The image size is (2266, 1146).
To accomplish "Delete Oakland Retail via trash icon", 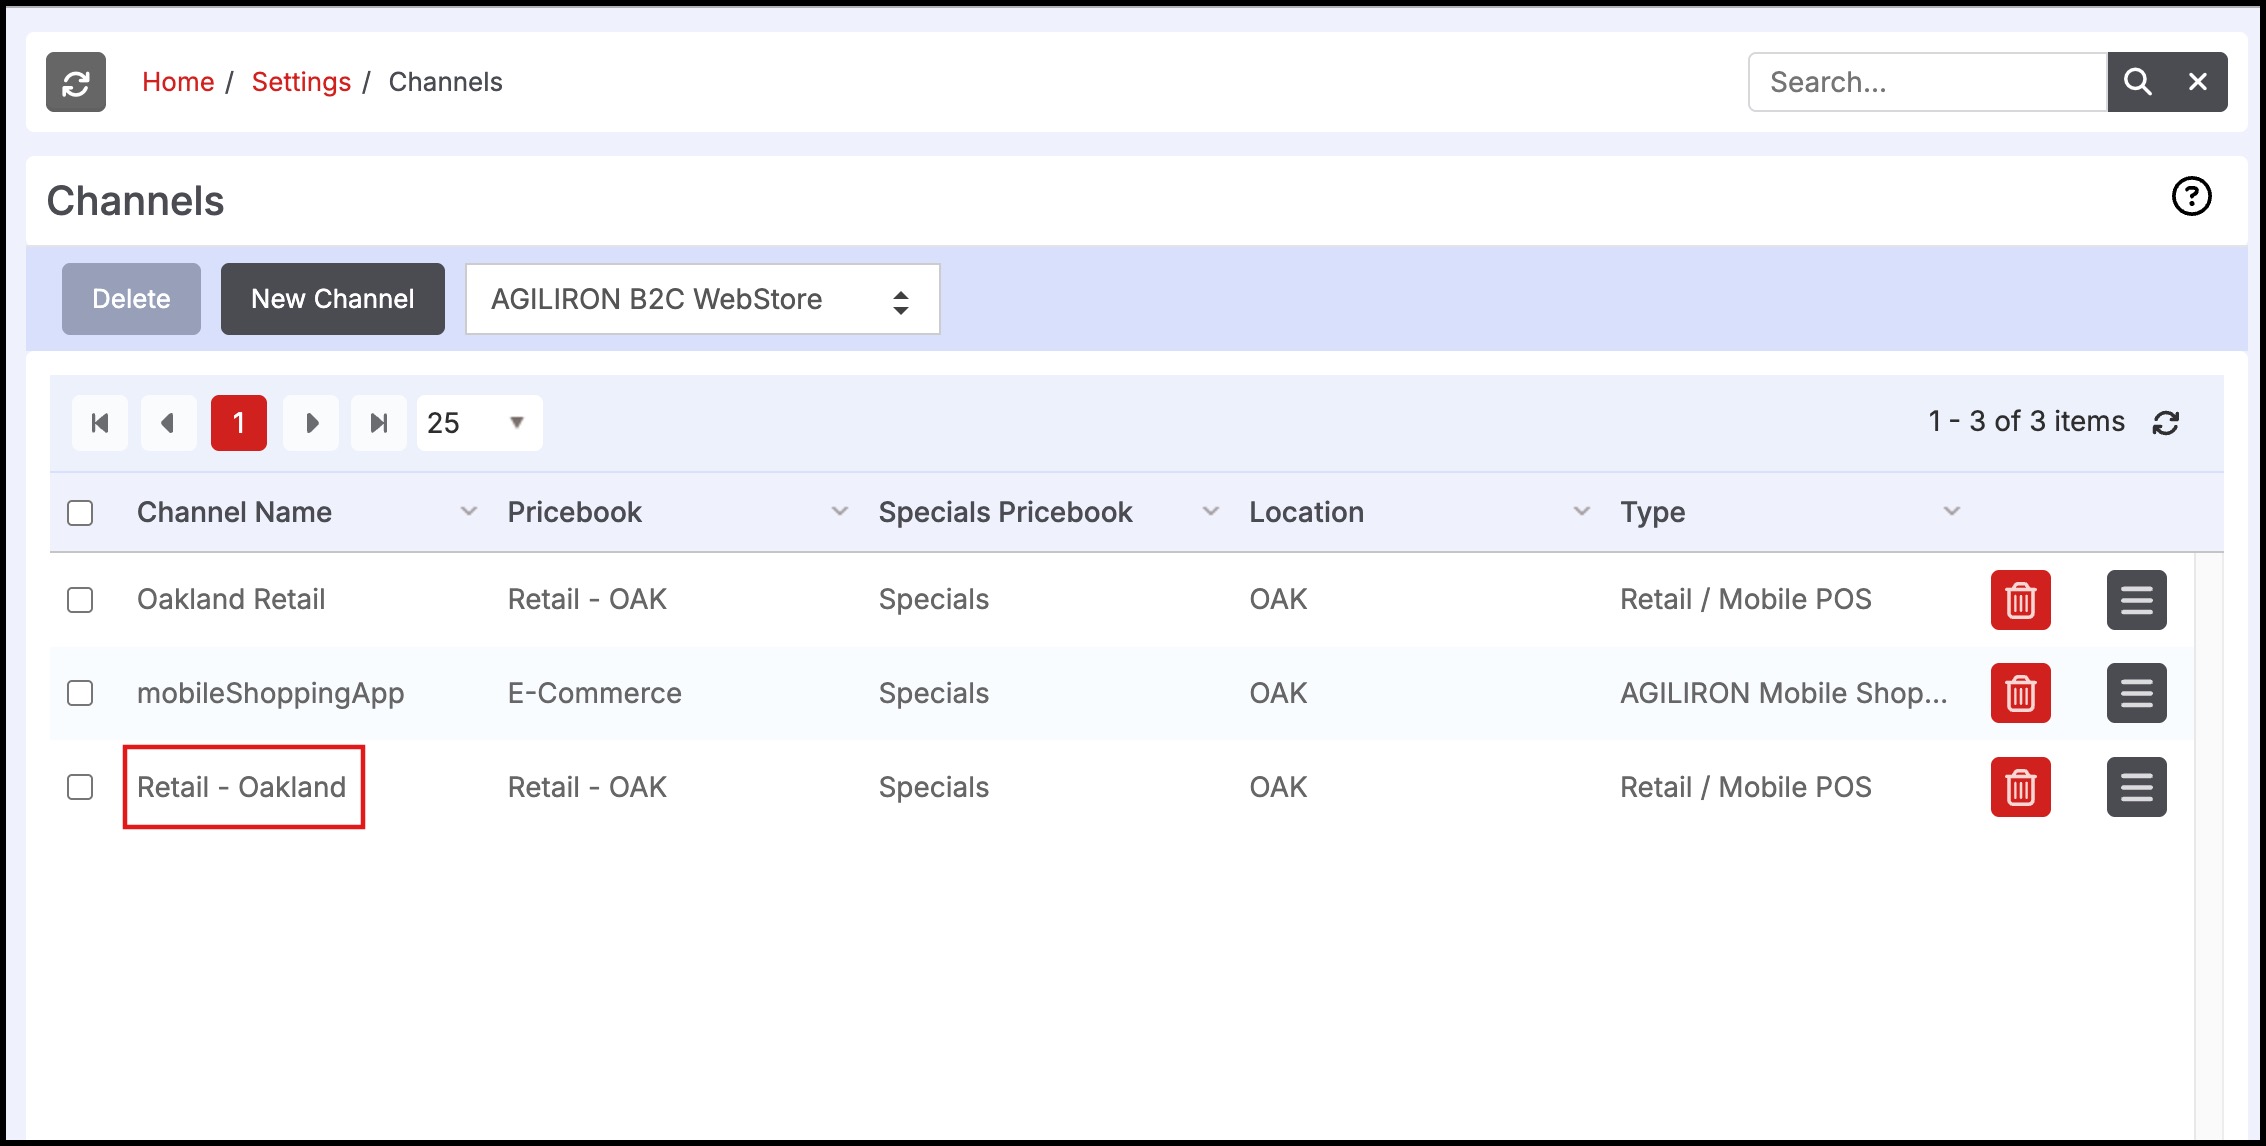I will point(2020,600).
